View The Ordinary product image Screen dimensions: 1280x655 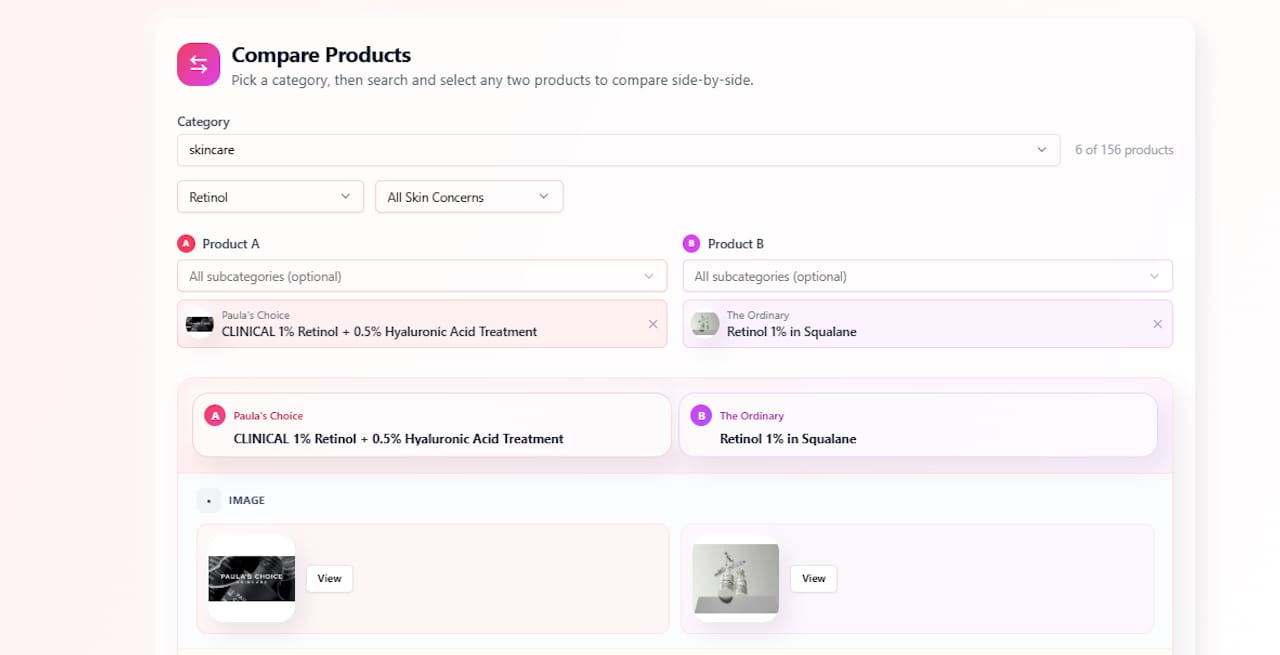click(814, 579)
